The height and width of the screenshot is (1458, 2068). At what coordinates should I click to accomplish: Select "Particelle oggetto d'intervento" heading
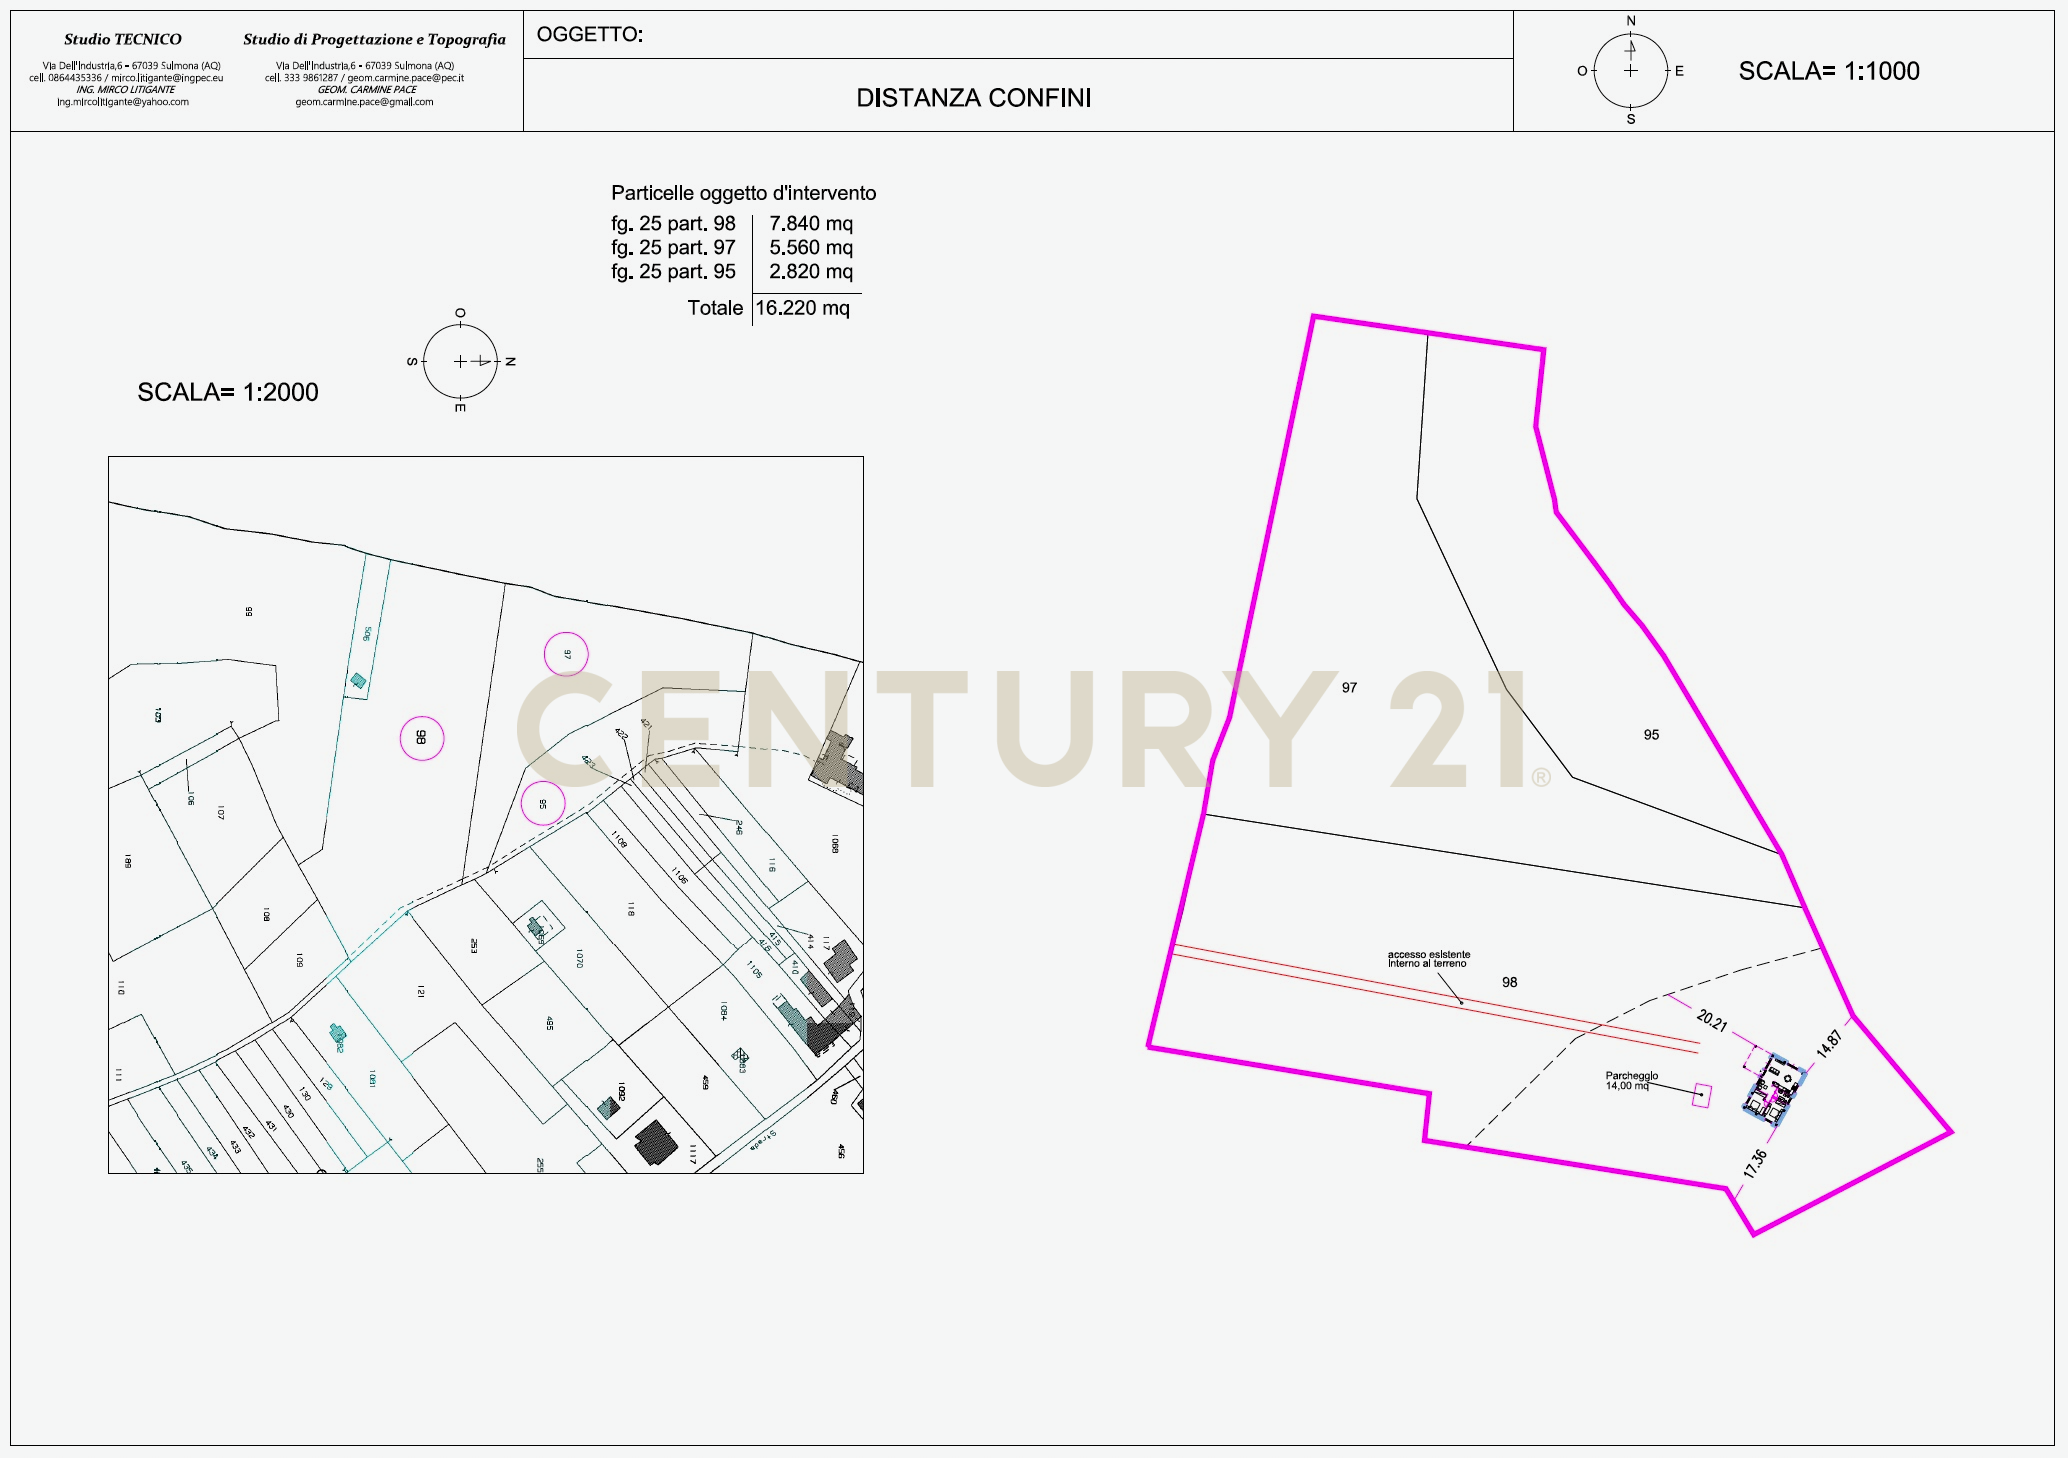[x=744, y=193]
